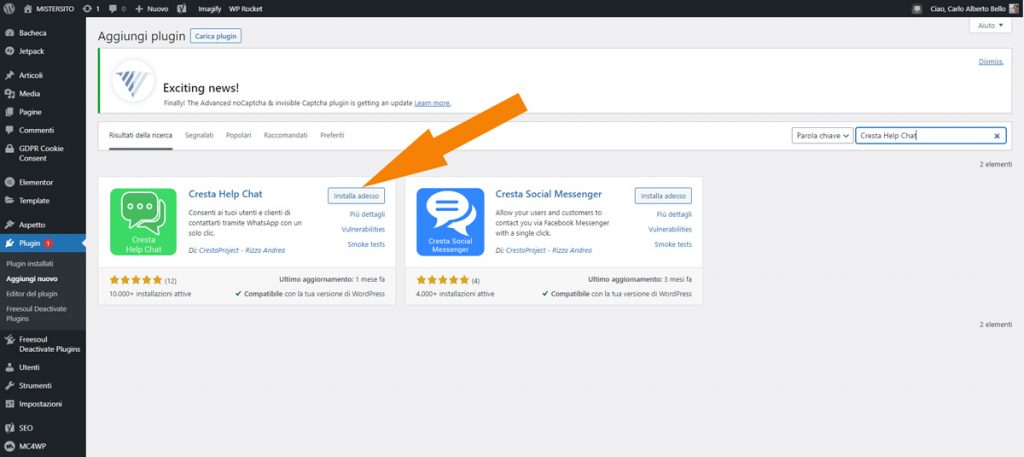Click the Cresta Help Chat thumbnail

click(x=143, y=222)
